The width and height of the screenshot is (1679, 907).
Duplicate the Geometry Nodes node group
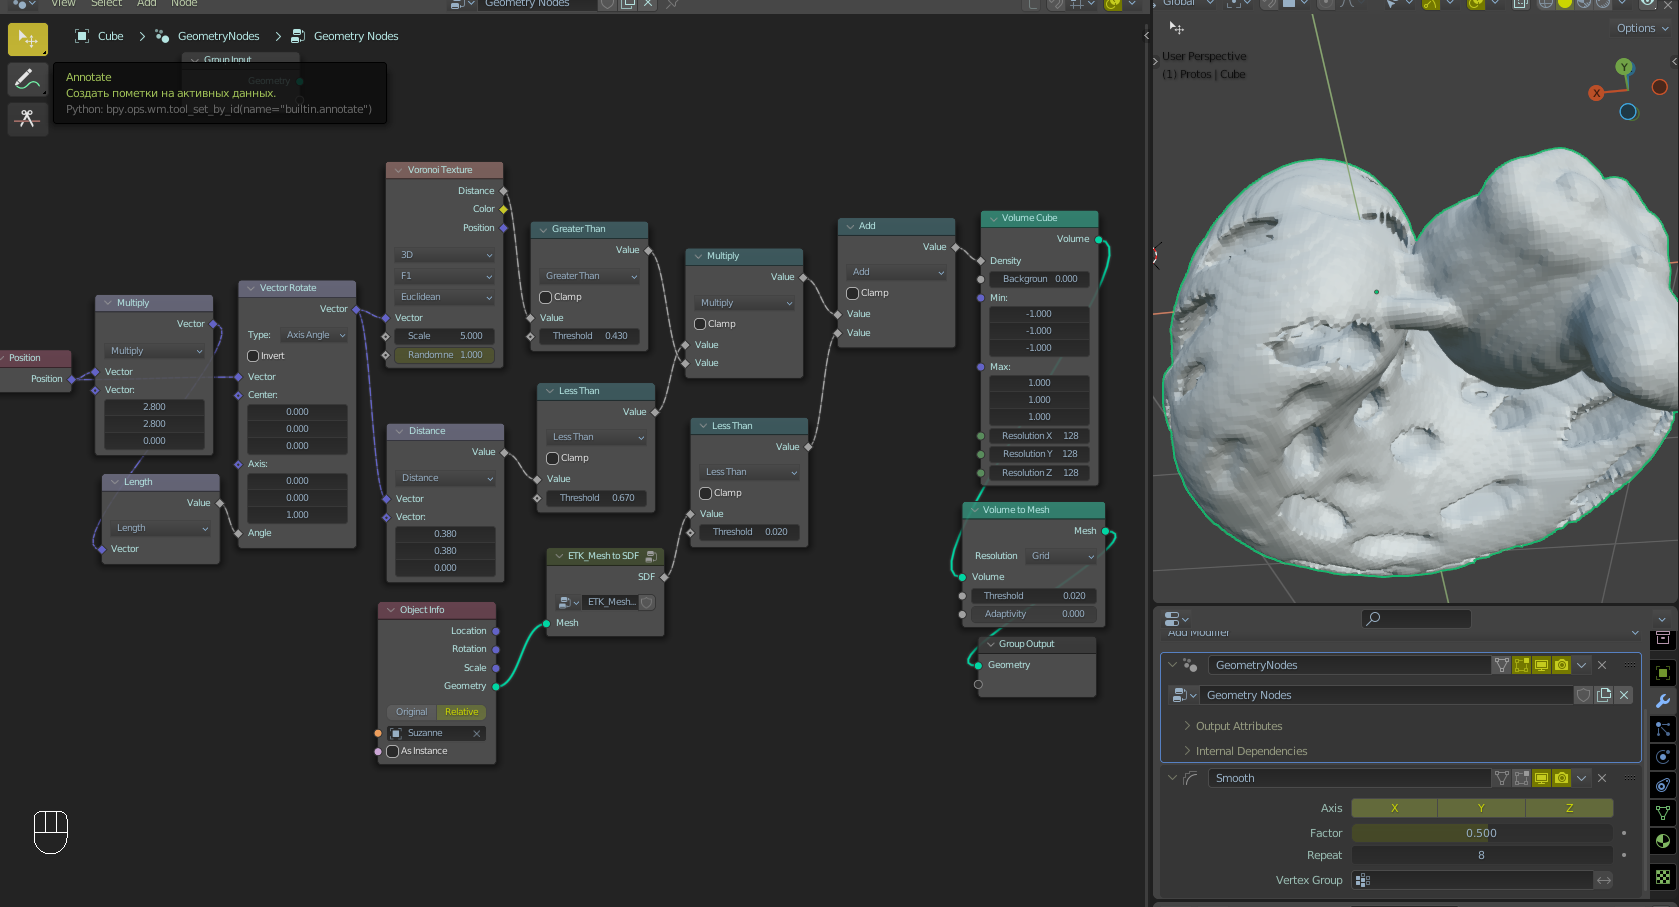coord(1604,695)
